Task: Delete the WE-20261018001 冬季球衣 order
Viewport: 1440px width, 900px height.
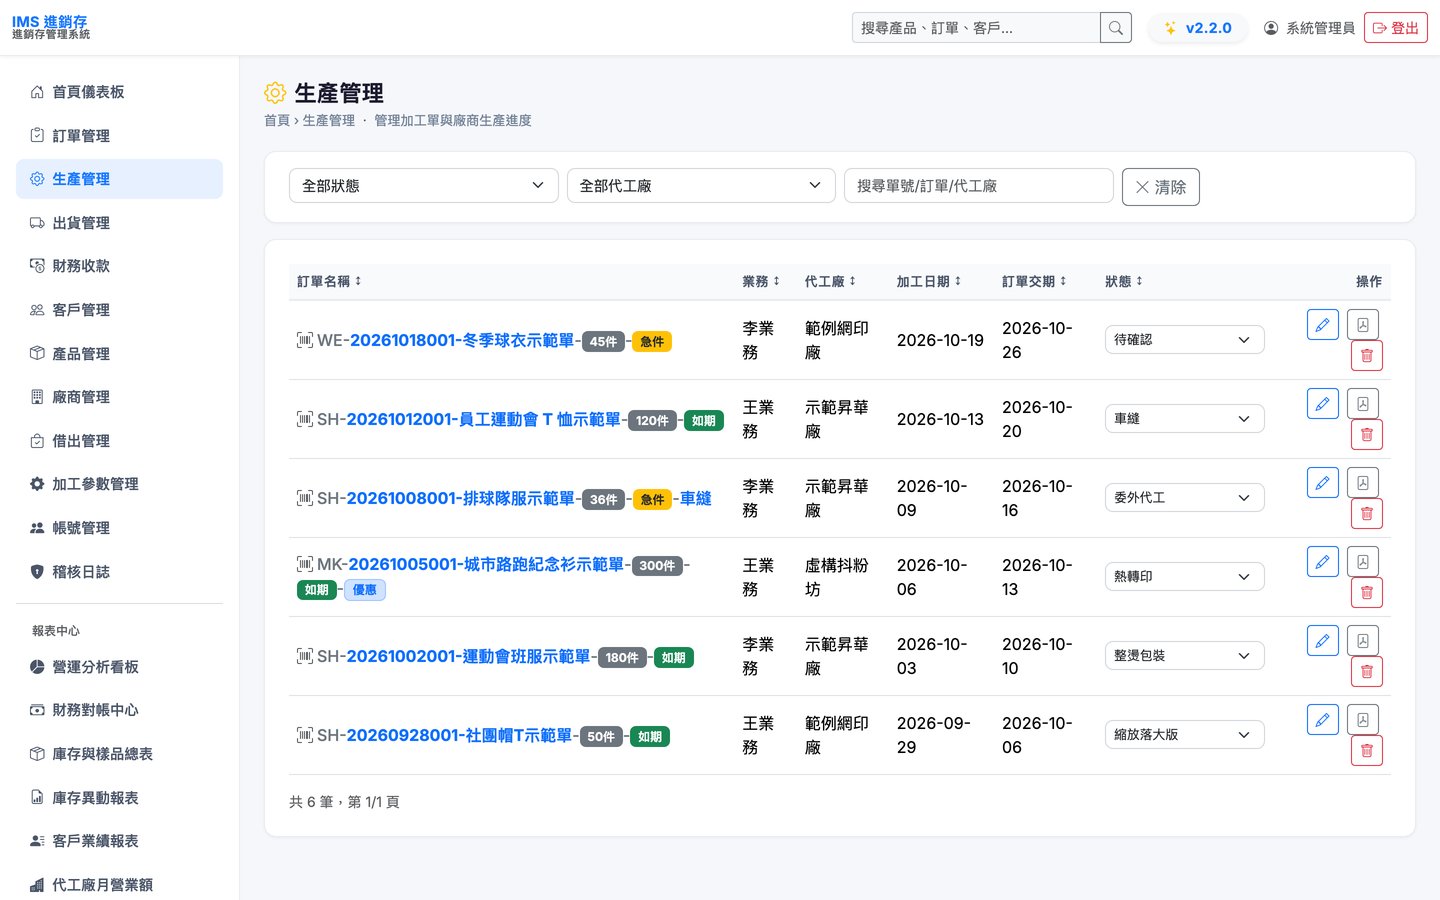Action: click(x=1367, y=356)
